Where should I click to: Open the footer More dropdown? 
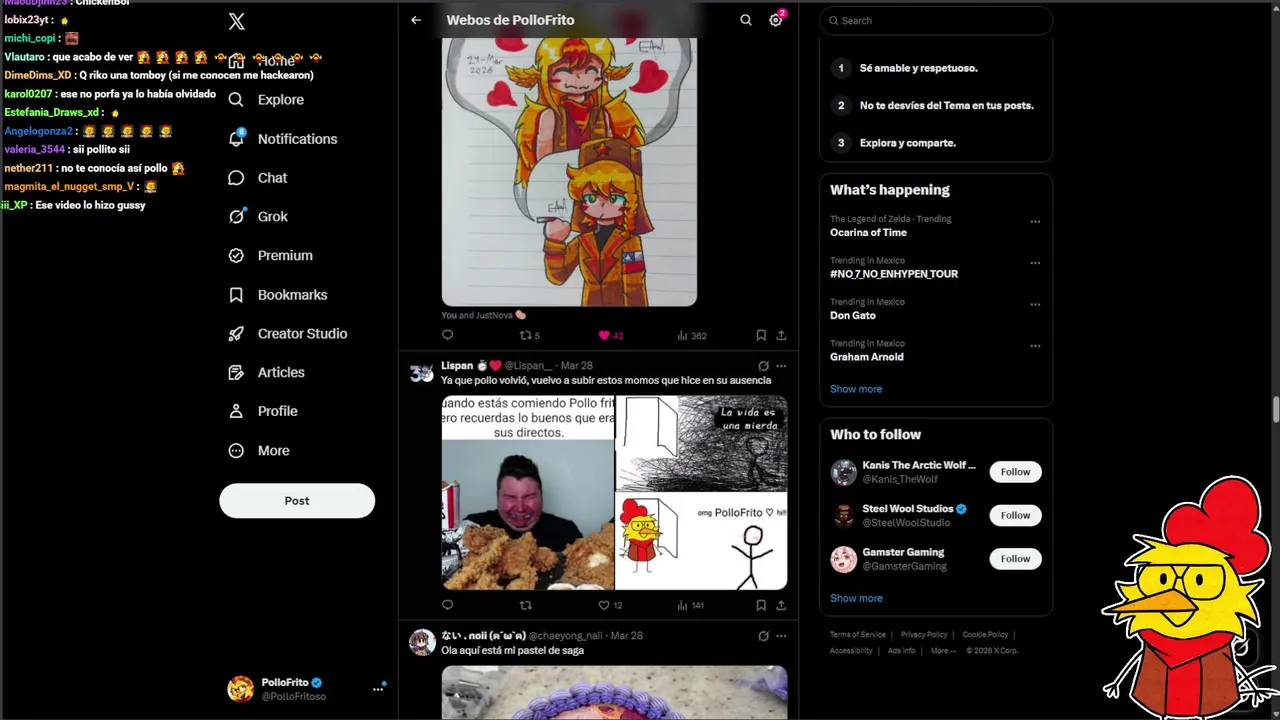coord(942,651)
